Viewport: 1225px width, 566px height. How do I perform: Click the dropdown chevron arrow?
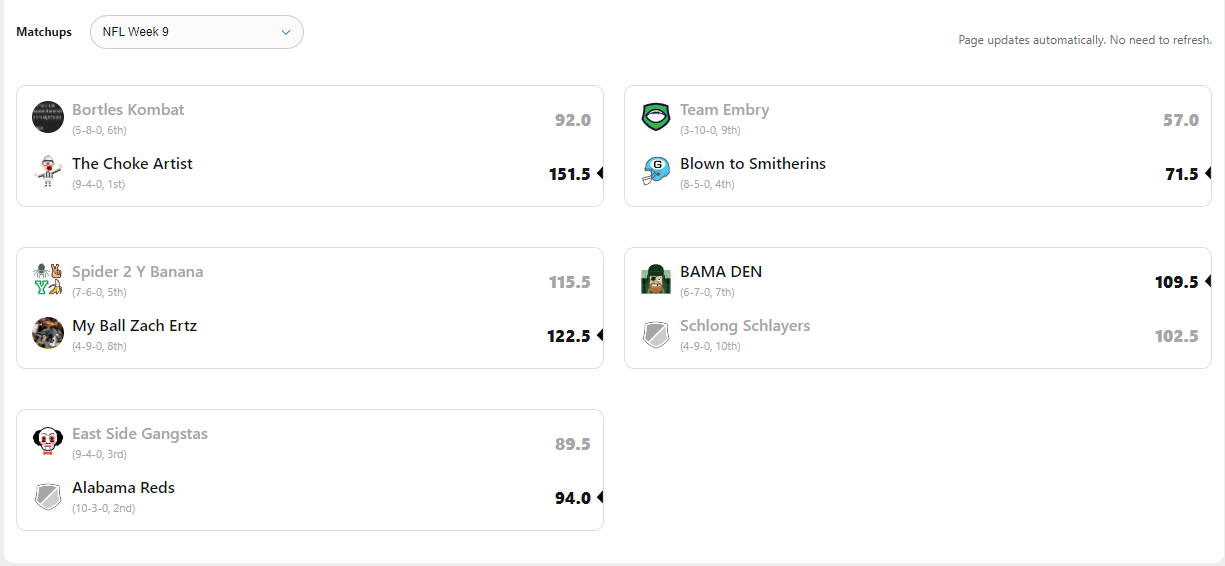286,32
